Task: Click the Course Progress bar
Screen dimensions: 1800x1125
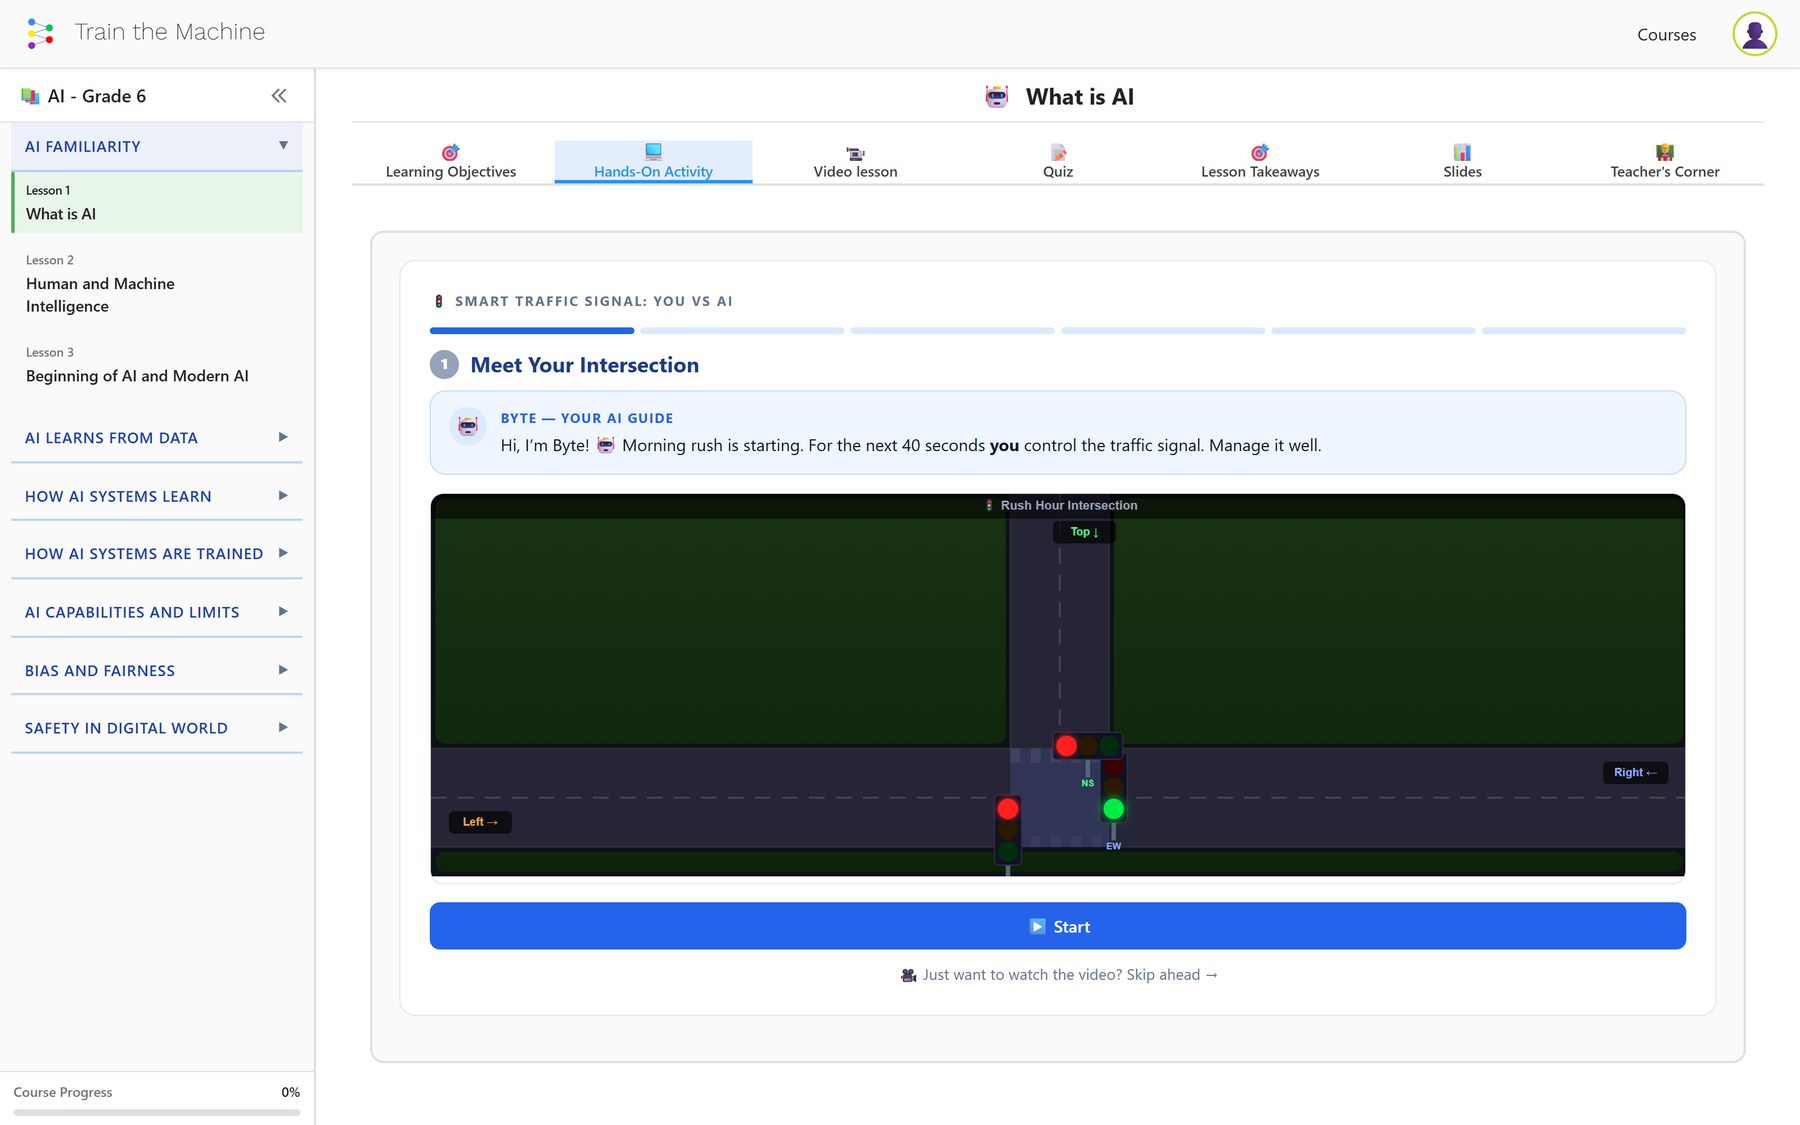Action: pos(157,1112)
